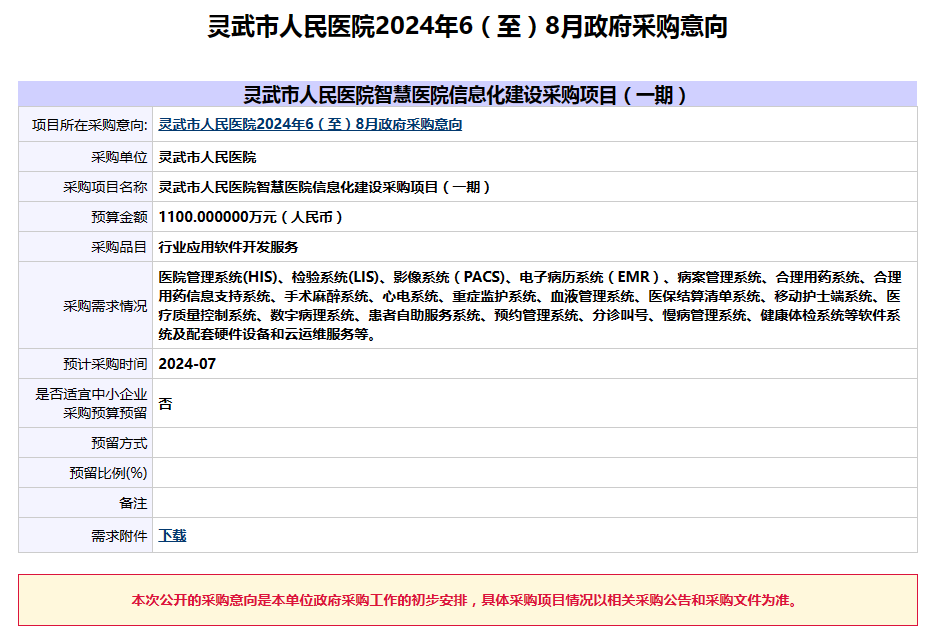The width and height of the screenshot is (934, 640).
Task: Select the date value 2024-07
Action: (187, 364)
